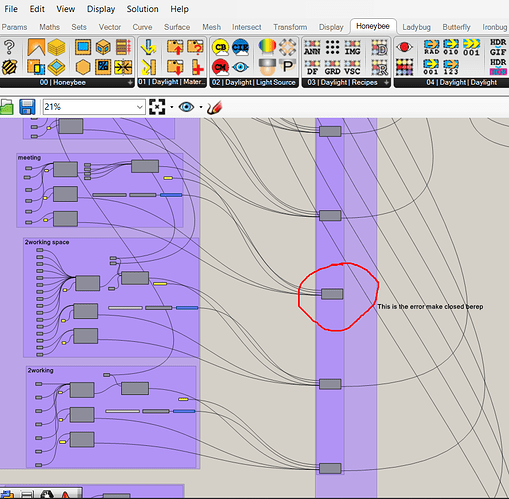Screen dimensions: 509x499
Task: Click the DF daylight factor icon
Action: click(312, 68)
